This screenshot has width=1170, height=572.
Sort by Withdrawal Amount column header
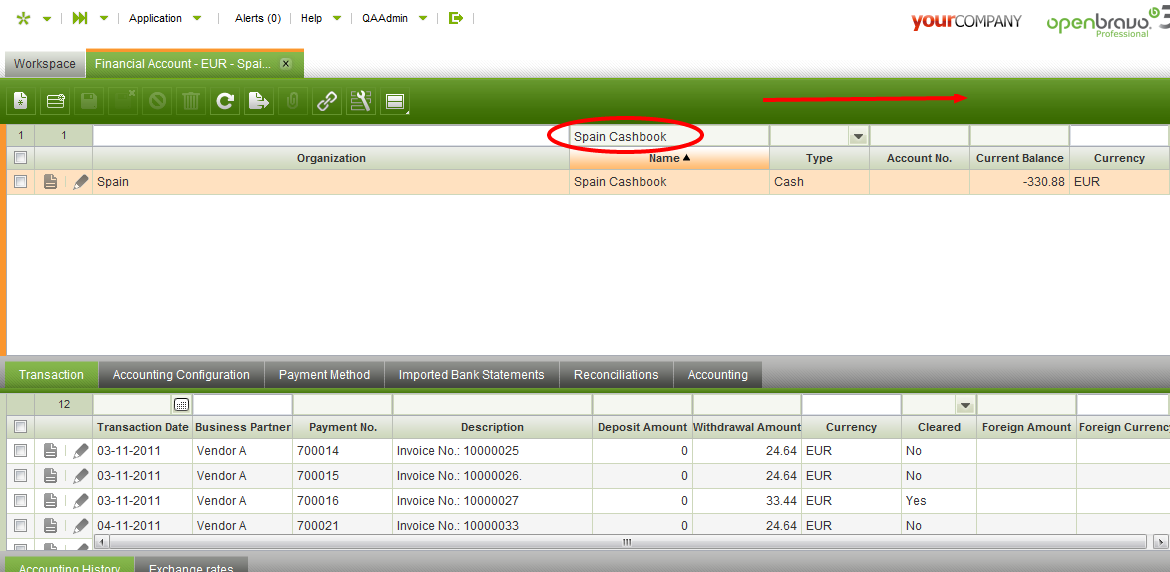747,427
